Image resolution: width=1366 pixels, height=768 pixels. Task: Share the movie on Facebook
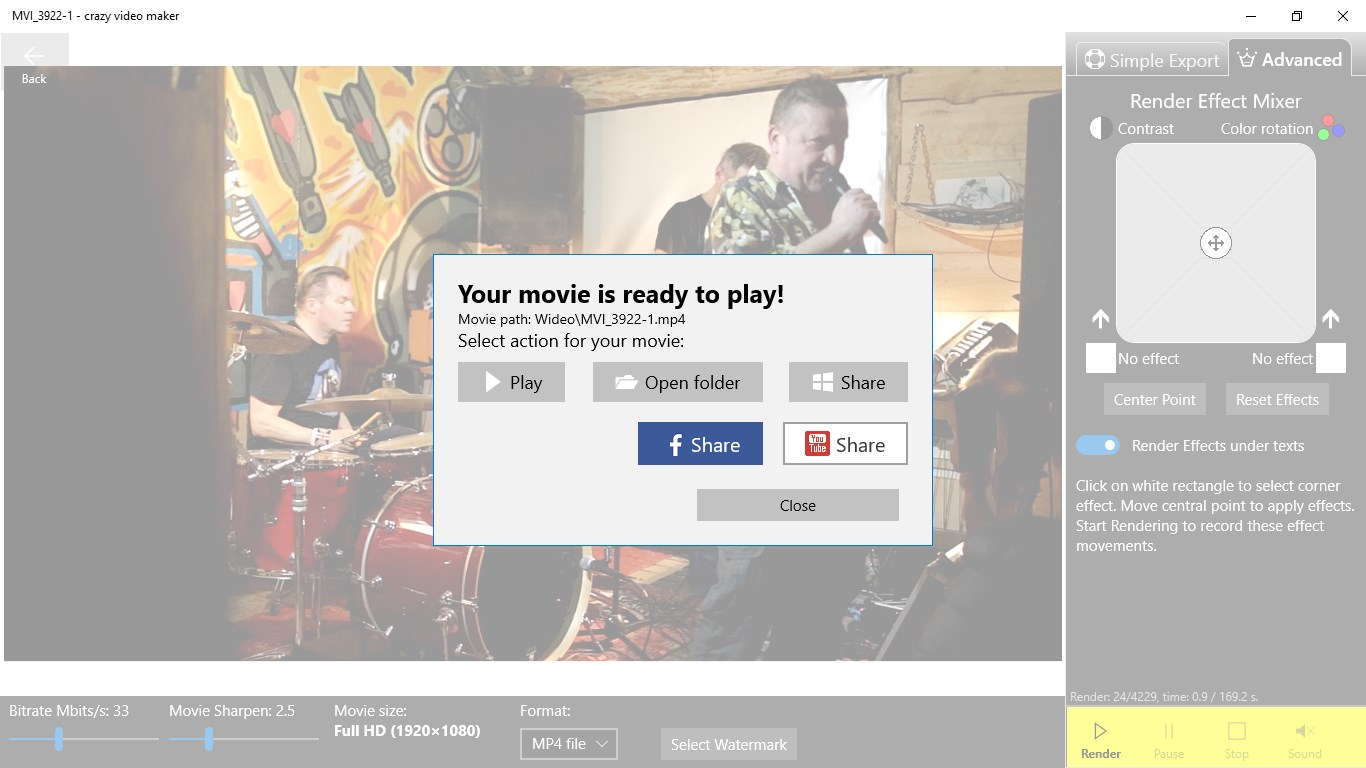click(700, 444)
